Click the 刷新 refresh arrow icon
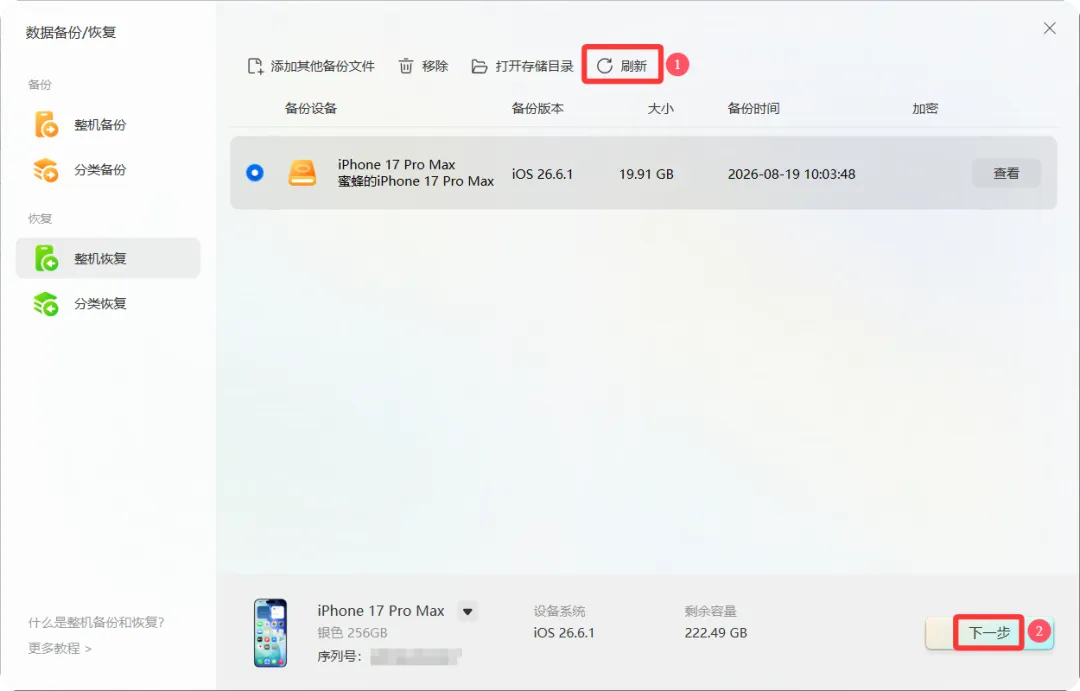Viewport: 1080px width, 691px height. point(605,66)
